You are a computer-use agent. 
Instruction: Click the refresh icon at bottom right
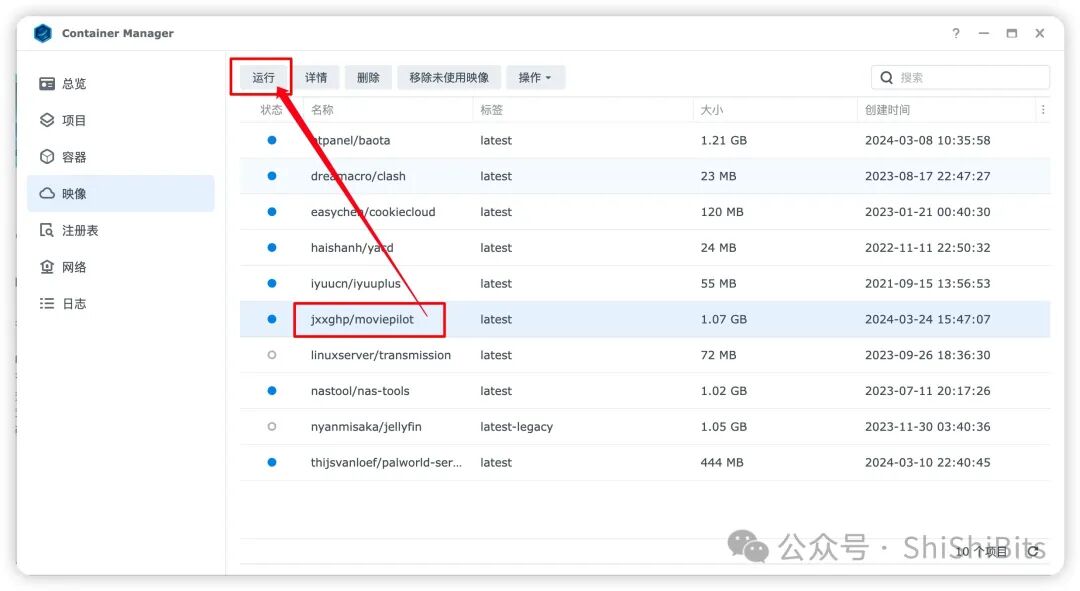tap(1033, 551)
